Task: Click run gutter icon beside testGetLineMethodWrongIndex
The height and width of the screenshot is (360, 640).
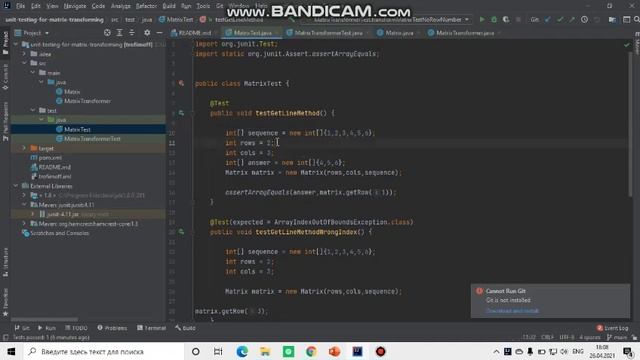Action: 181,232
